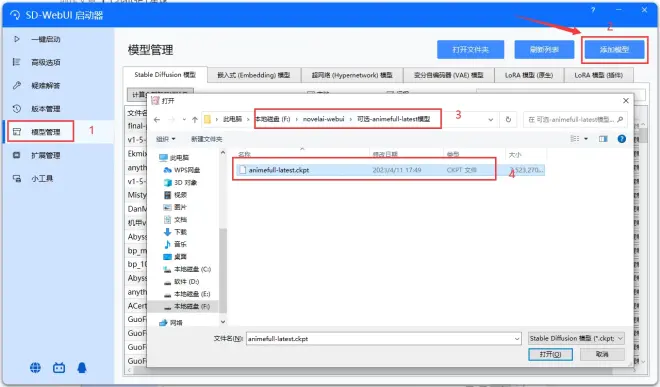This screenshot has height=387, width=660.
Task: Open 扩展管理 in the sidebar
Action: coord(45,155)
